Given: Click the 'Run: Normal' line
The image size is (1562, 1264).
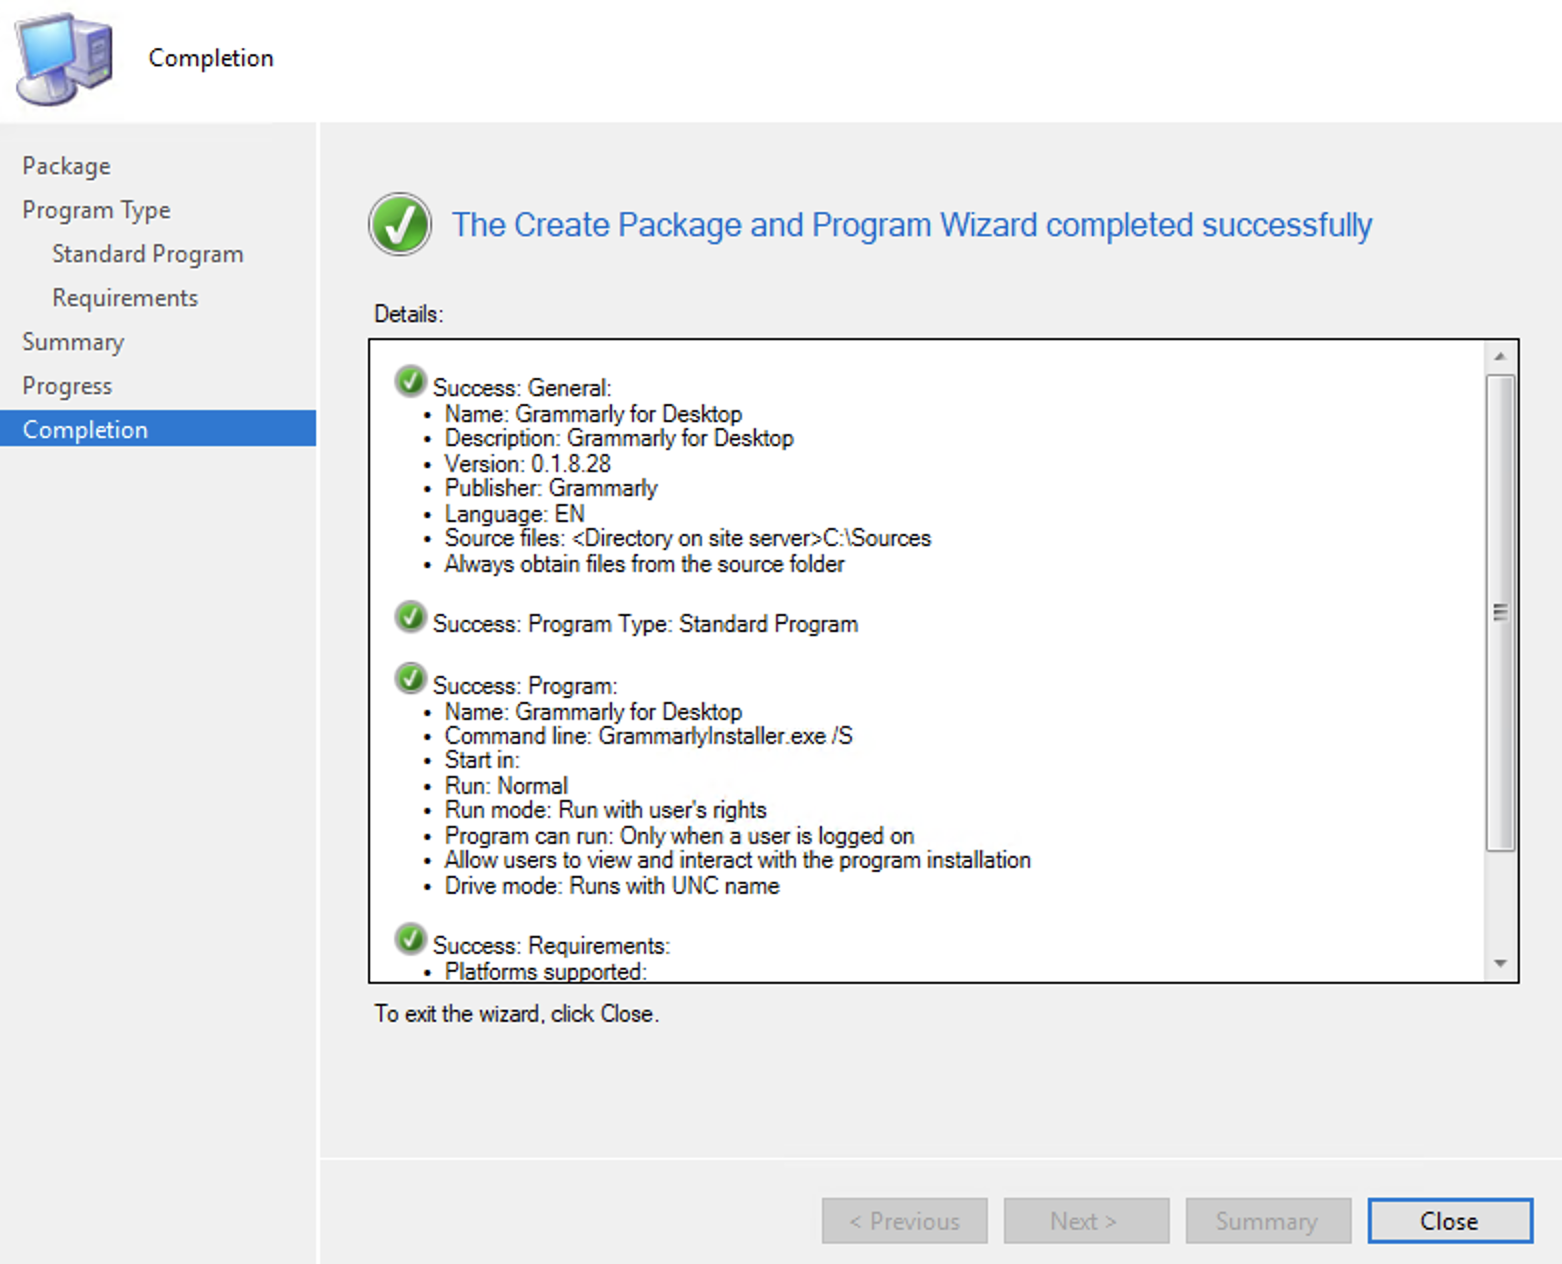Looking at the screenshot, I should (506, 786).
